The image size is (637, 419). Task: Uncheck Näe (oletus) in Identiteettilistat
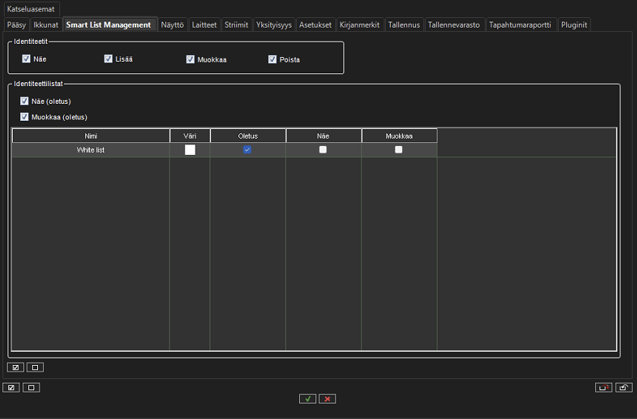tap(24, 101)
